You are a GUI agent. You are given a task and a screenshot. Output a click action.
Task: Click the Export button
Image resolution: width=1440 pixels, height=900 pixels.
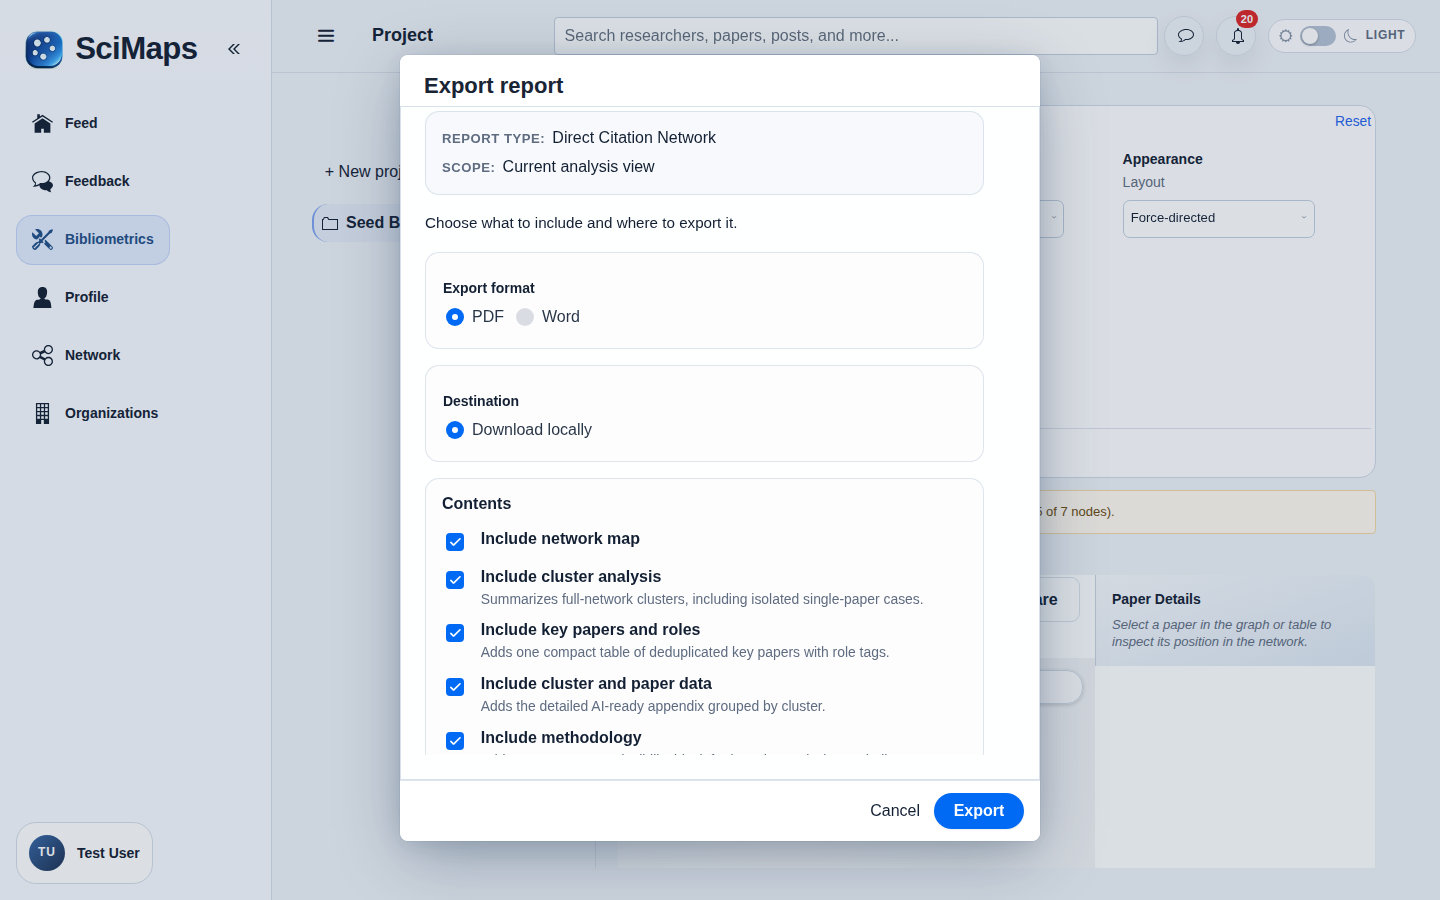978,811
